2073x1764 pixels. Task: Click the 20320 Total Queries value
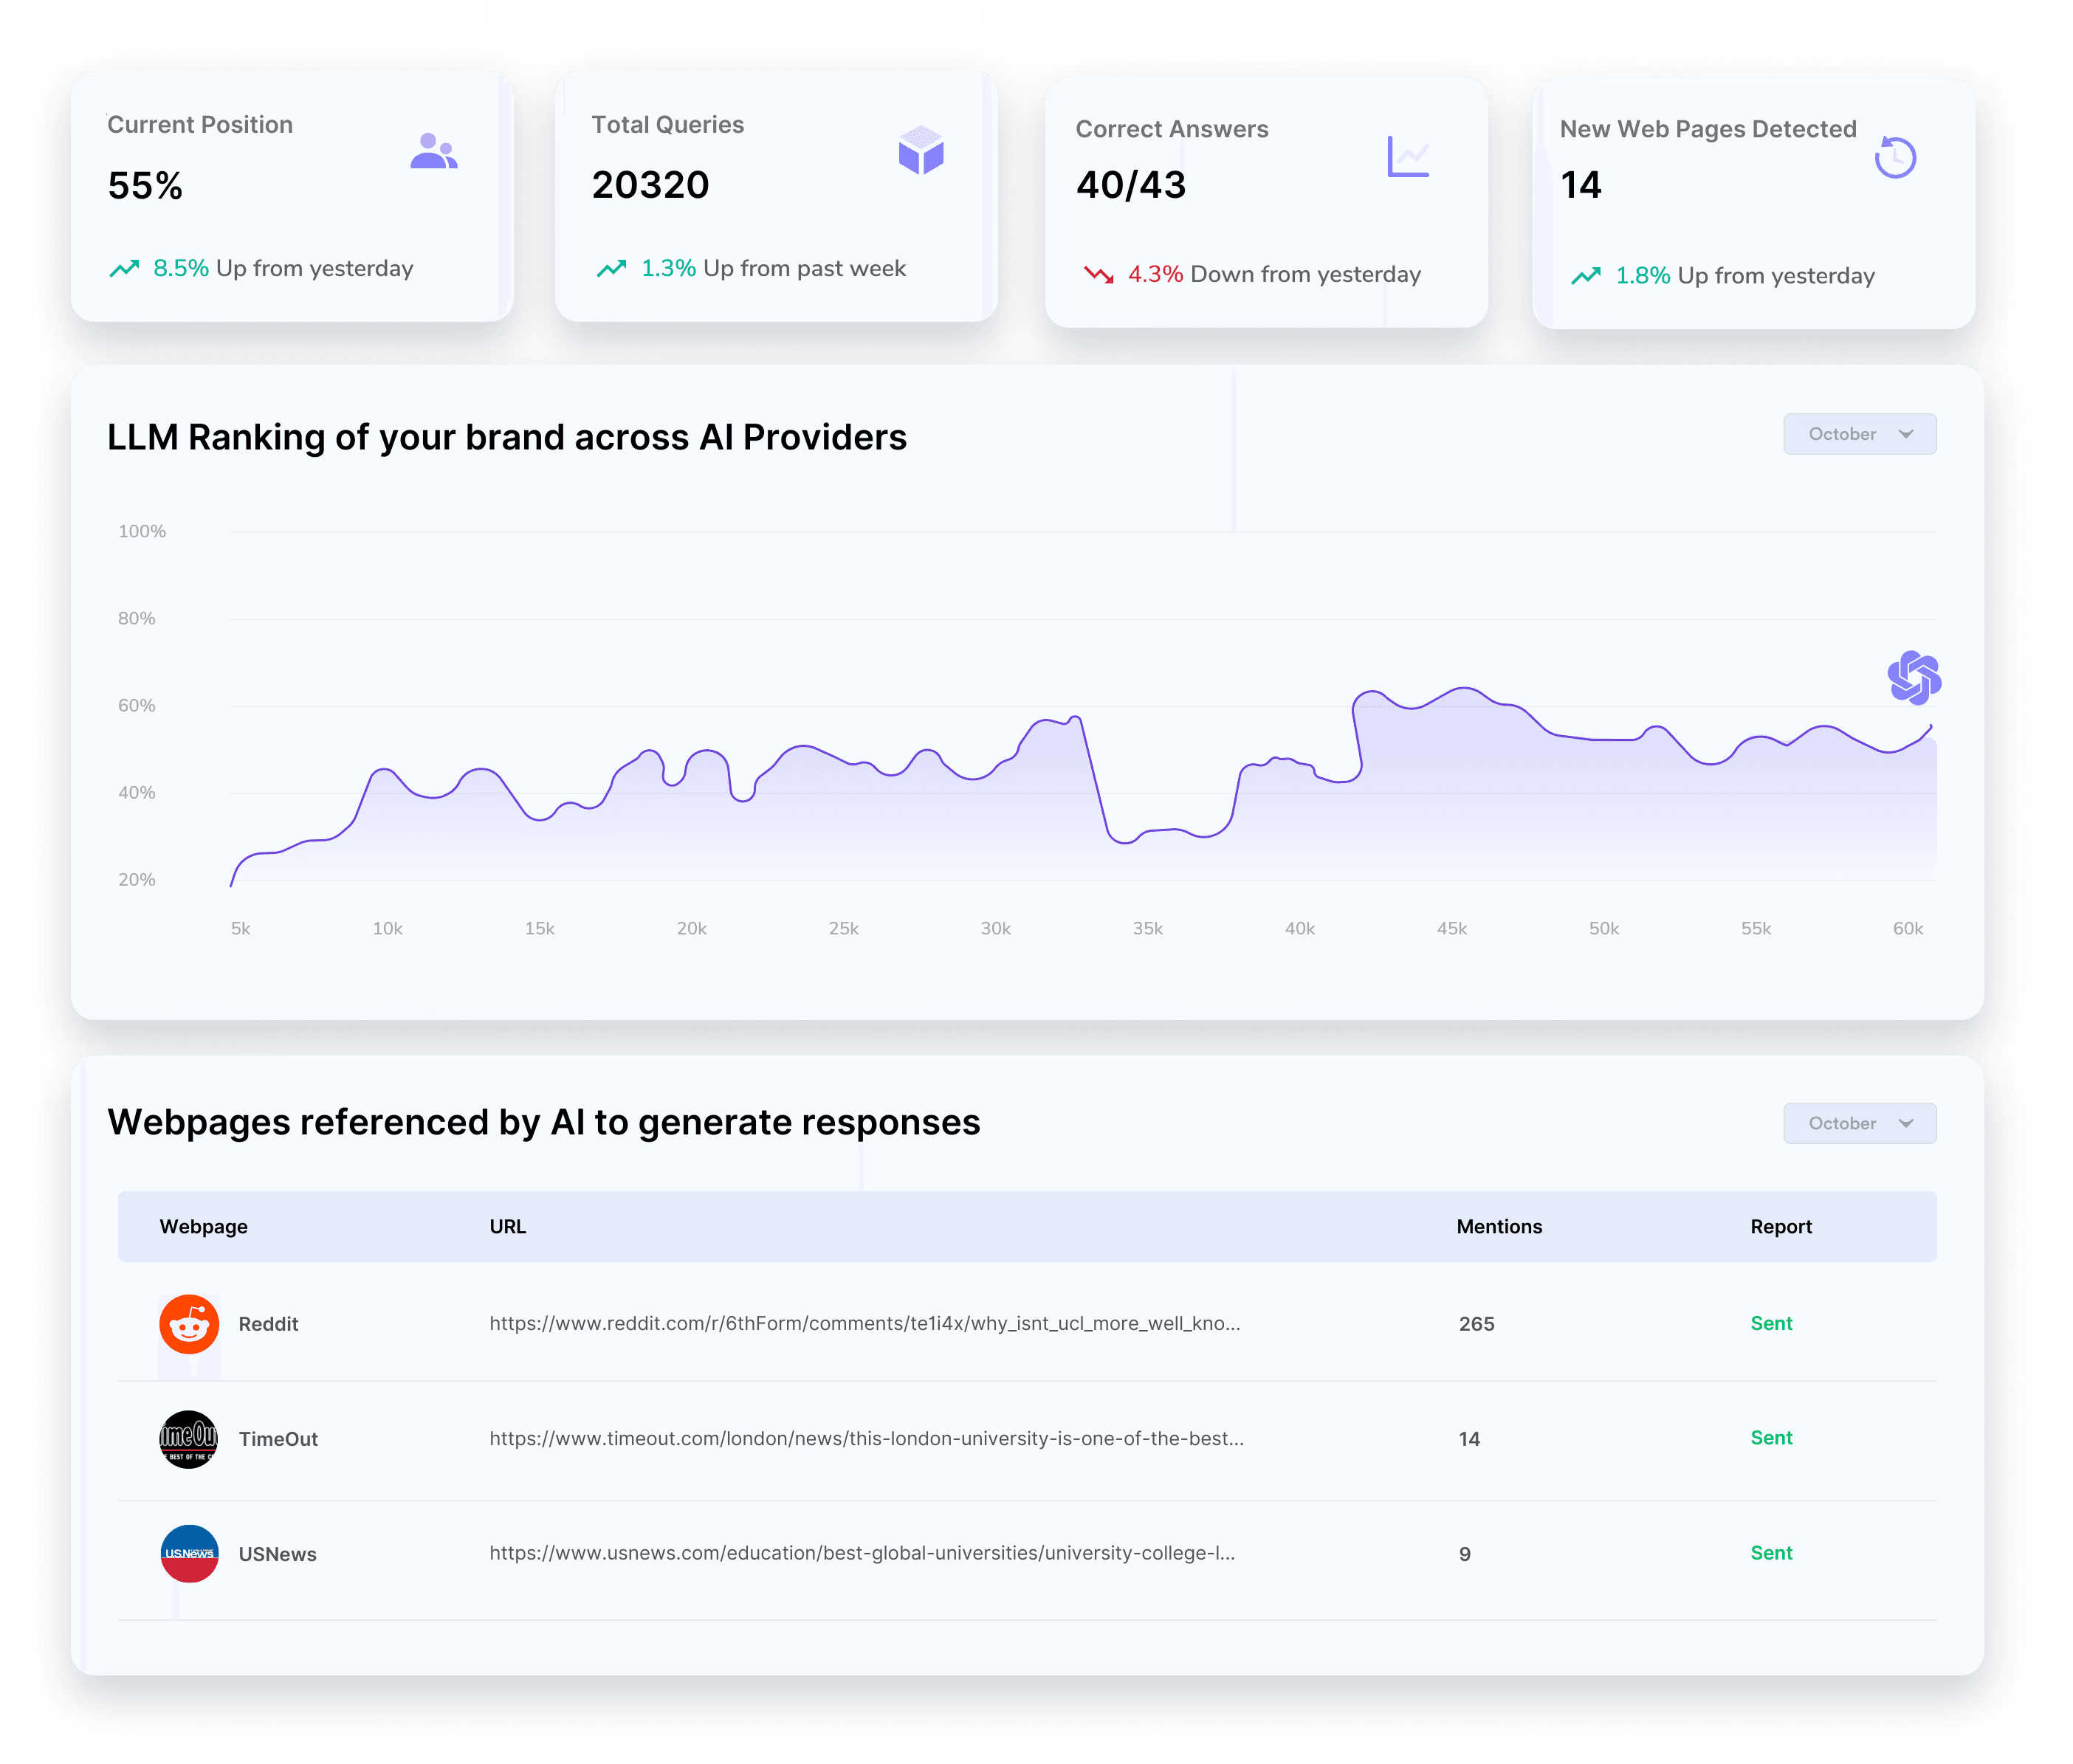(x=650, y=185)
